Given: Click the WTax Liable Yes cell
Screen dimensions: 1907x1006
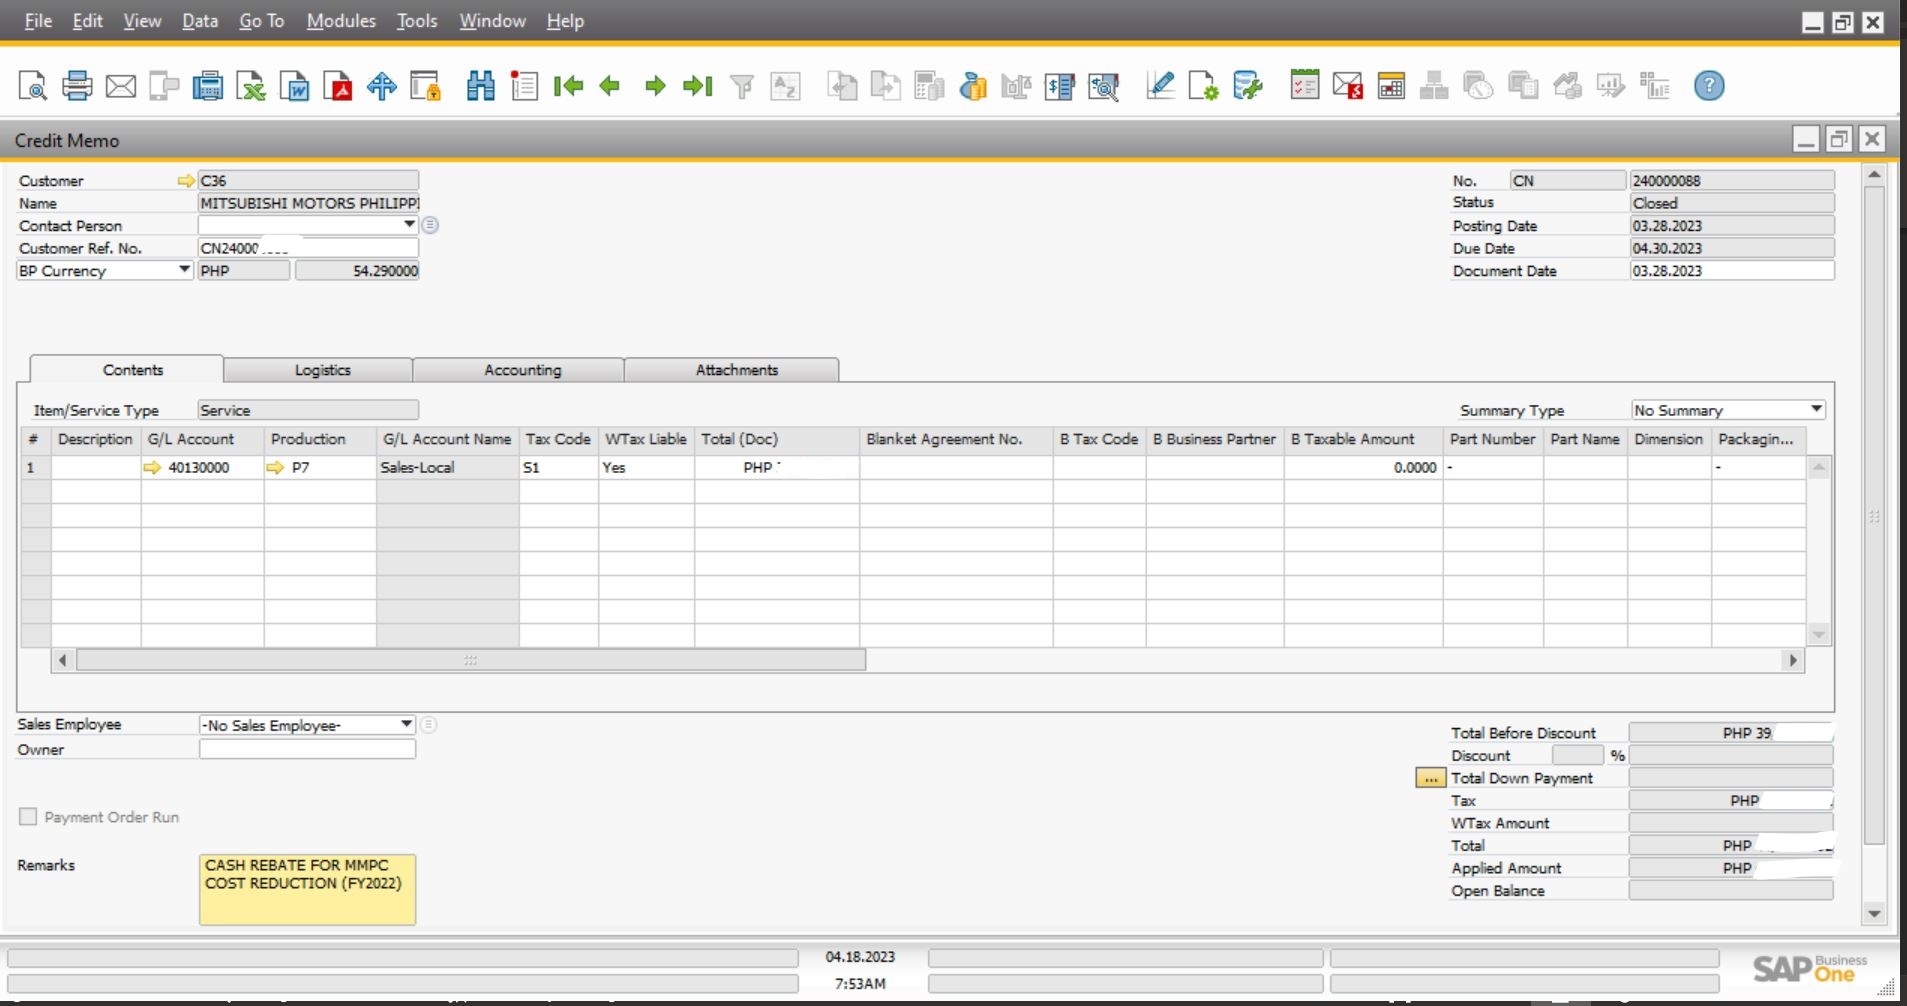Looking at the screenshot, I should coord(646,467).
